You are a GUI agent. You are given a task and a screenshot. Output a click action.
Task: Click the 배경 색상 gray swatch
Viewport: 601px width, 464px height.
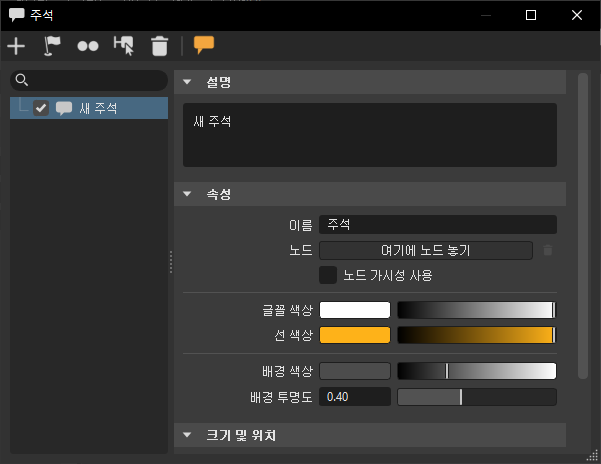pos(355,371)
